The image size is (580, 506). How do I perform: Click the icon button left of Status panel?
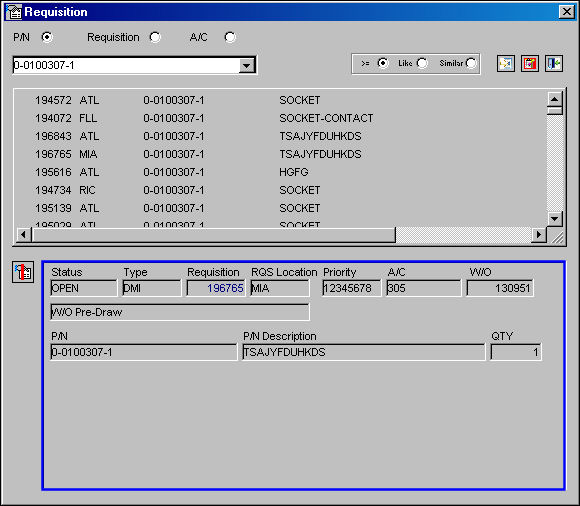point(23,272)
